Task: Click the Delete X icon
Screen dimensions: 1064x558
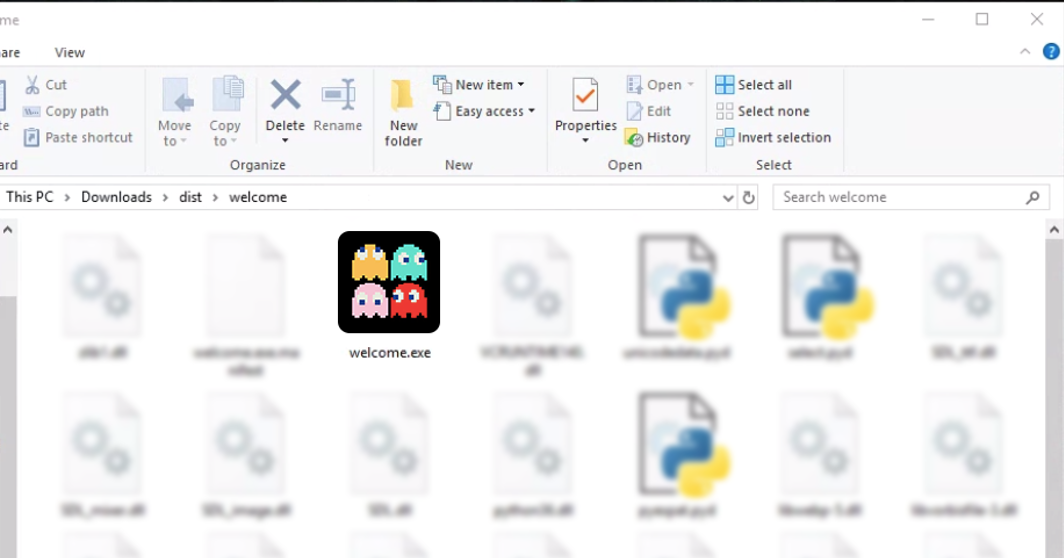Action: pyautogui.click(x=285, y=94)
